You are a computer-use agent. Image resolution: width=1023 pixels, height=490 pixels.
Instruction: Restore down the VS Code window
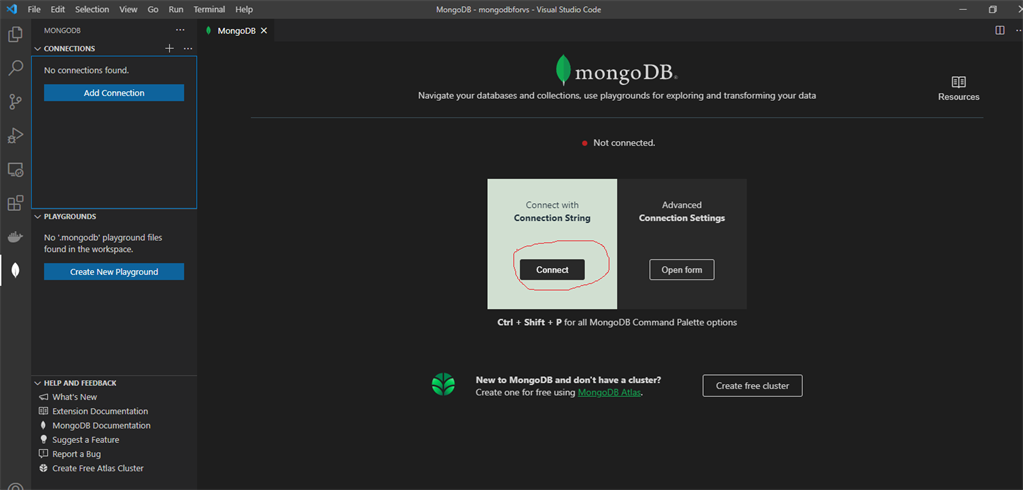coord(992,10)
